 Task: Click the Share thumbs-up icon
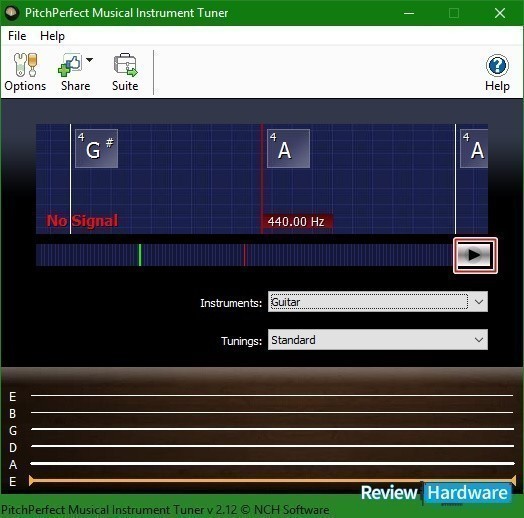point(70,65)
